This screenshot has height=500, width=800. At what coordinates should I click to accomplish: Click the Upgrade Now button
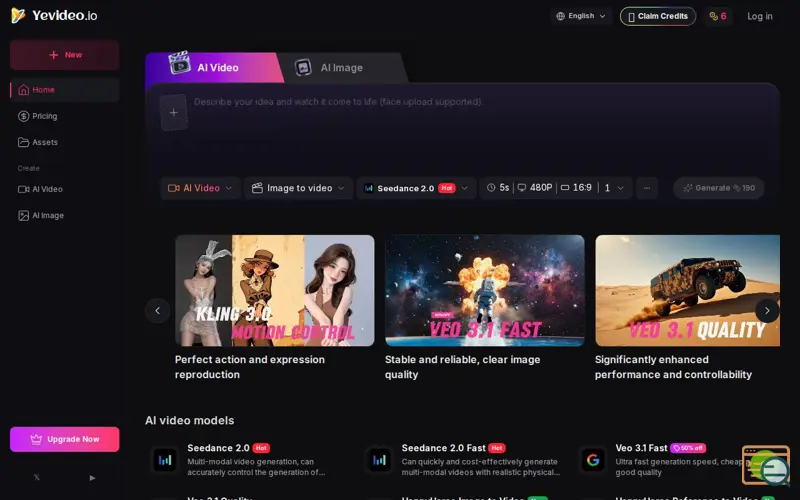[x=65, y=439]
